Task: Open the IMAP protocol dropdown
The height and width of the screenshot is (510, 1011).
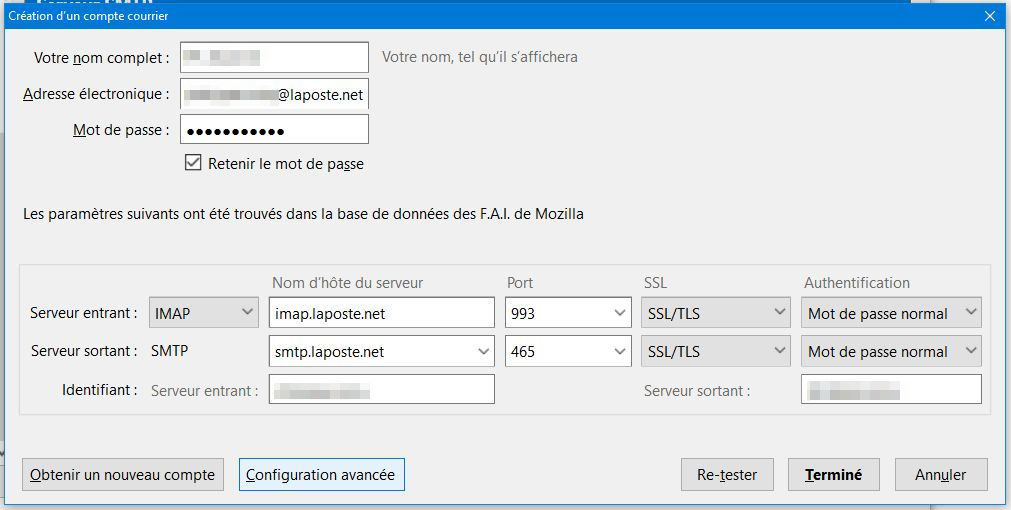Action: [204, 313]
